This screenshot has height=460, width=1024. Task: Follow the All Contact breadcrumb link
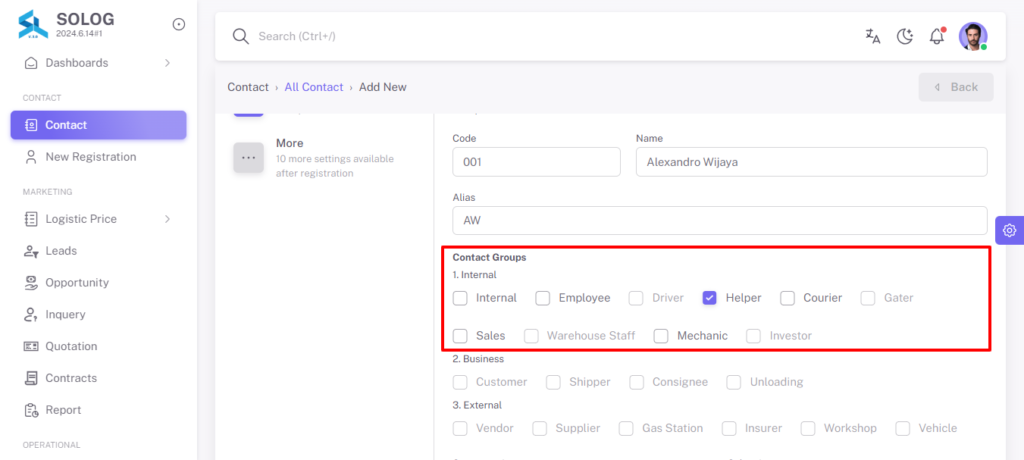[x=313, y=87]
